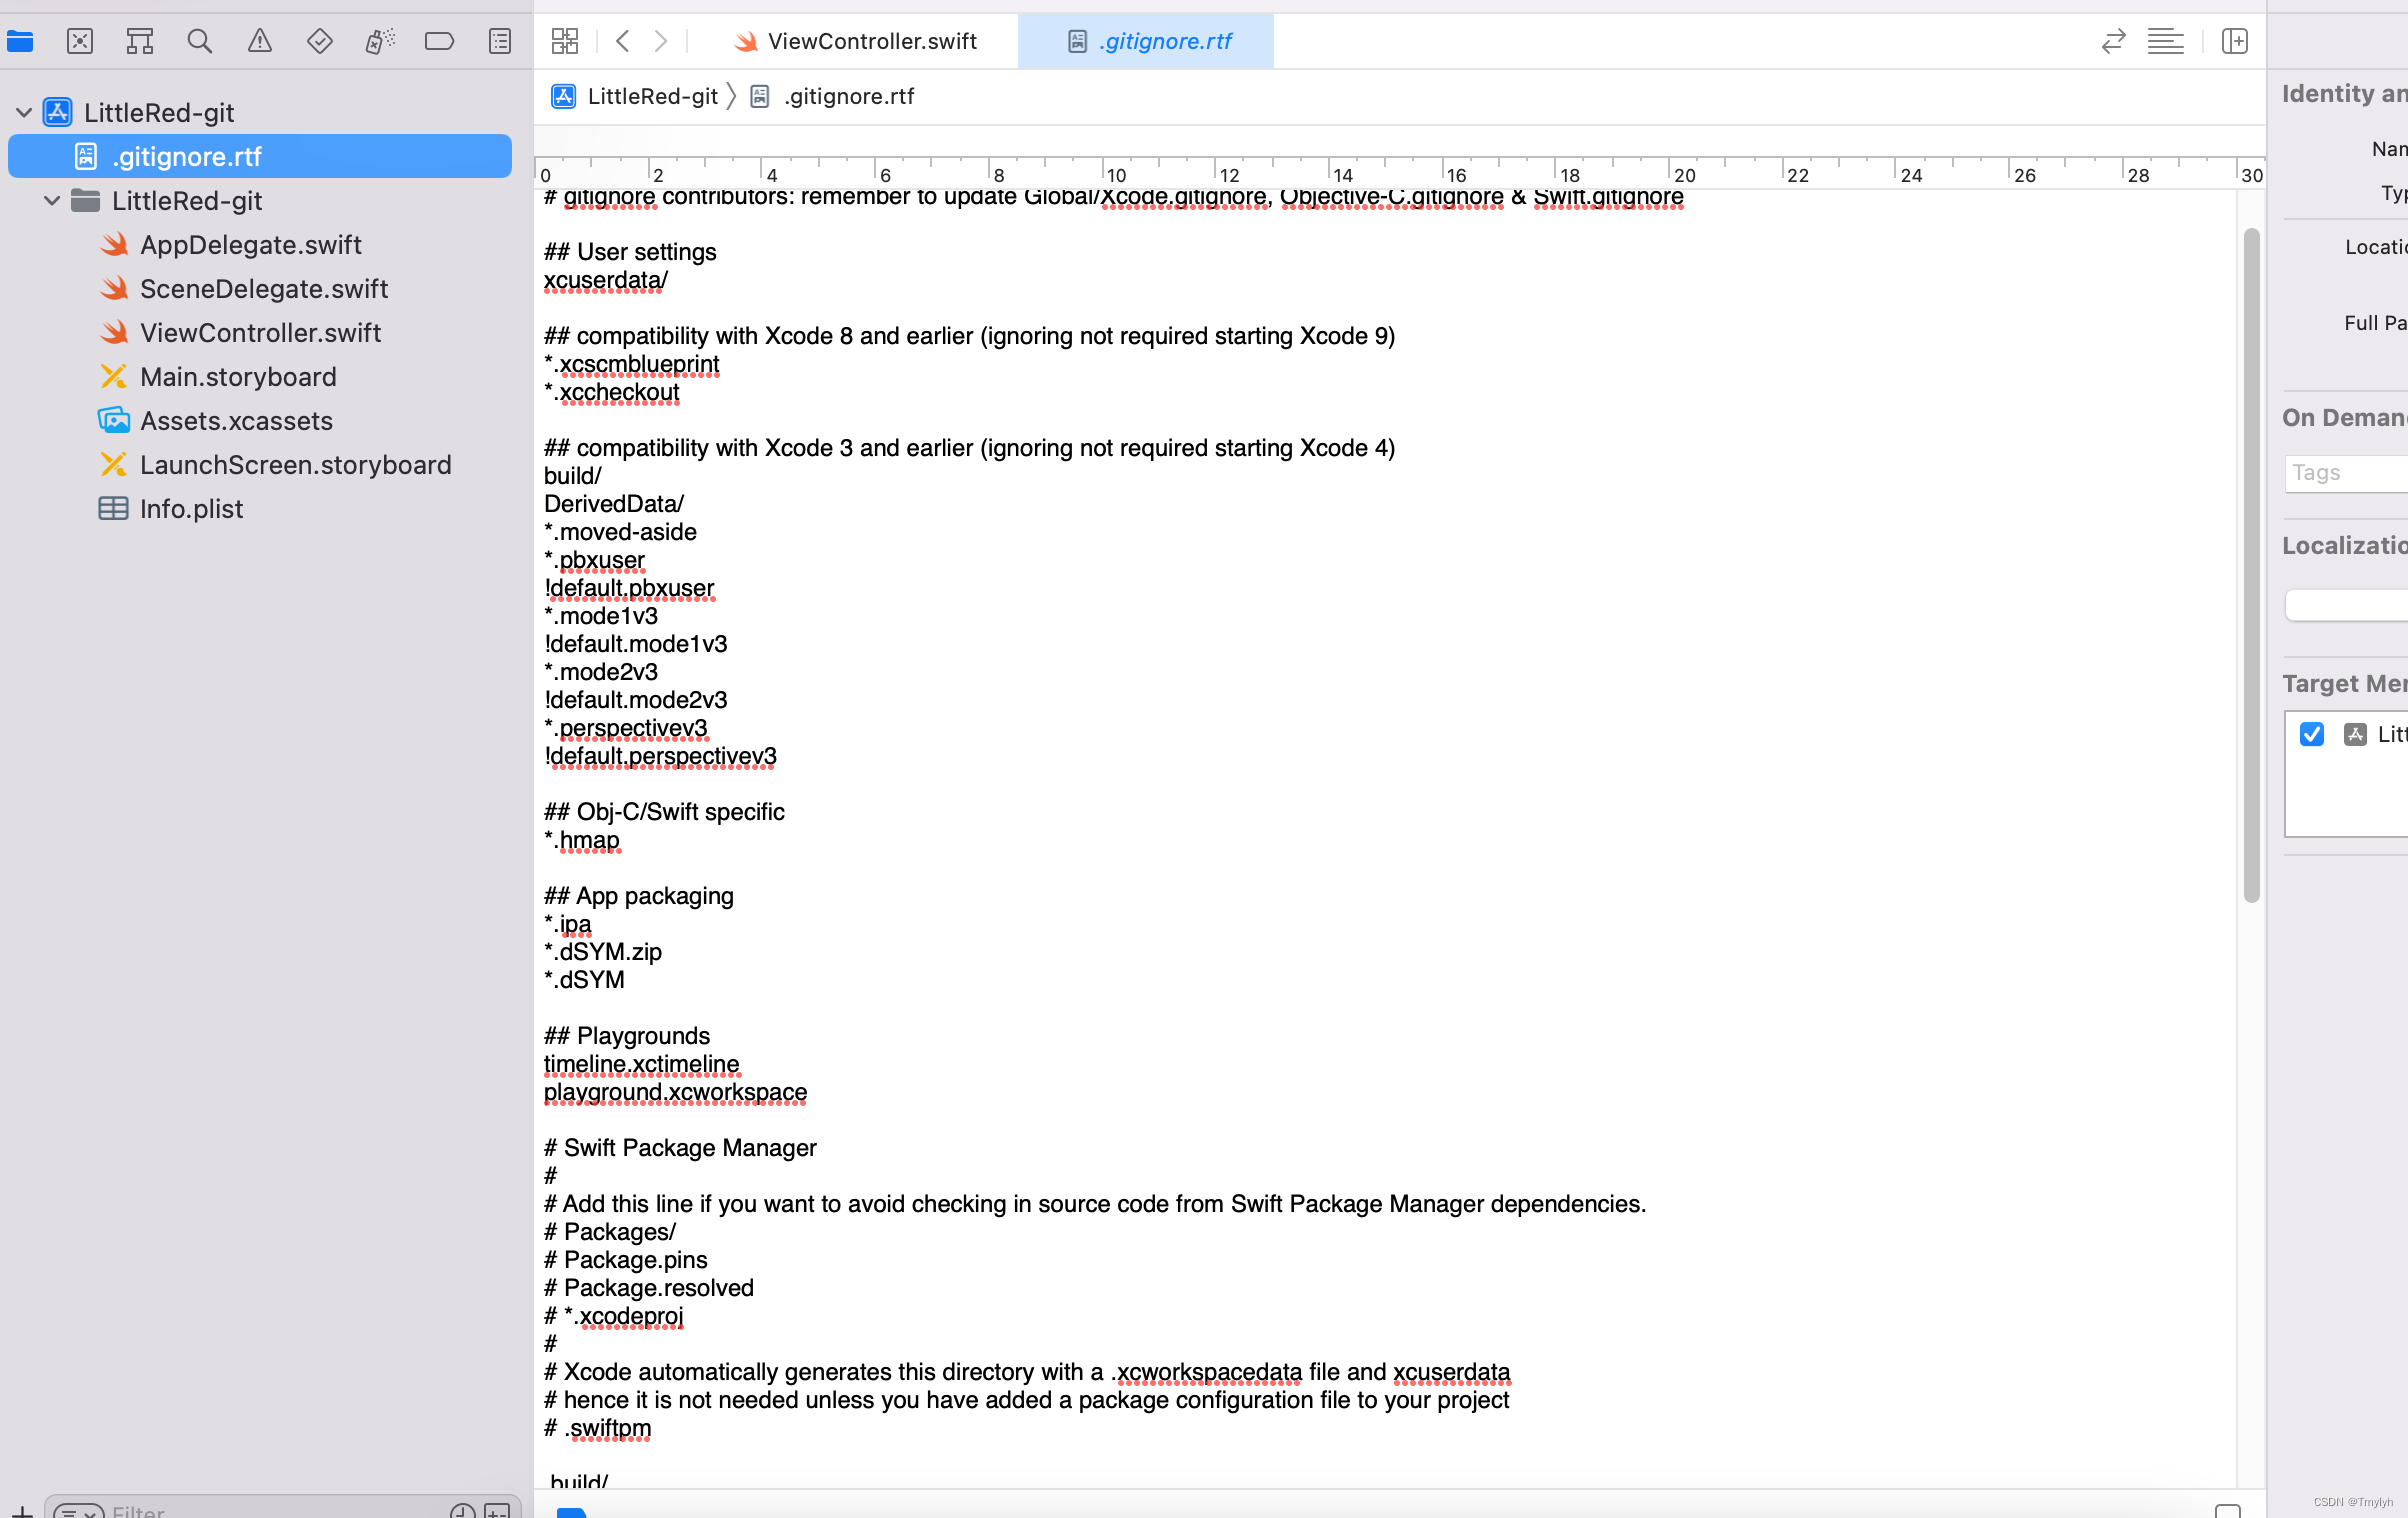Open the Source Control navigator icon
The image size is (2408, 1518).
pyautogui.click(x=80, y=41)
